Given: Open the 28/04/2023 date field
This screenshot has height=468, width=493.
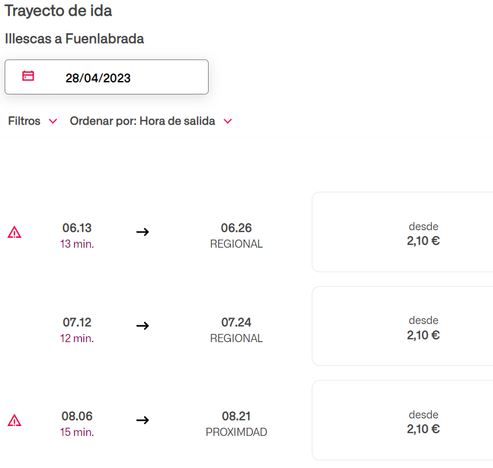Looking at the screenshot, I should [x=107, y=77].
